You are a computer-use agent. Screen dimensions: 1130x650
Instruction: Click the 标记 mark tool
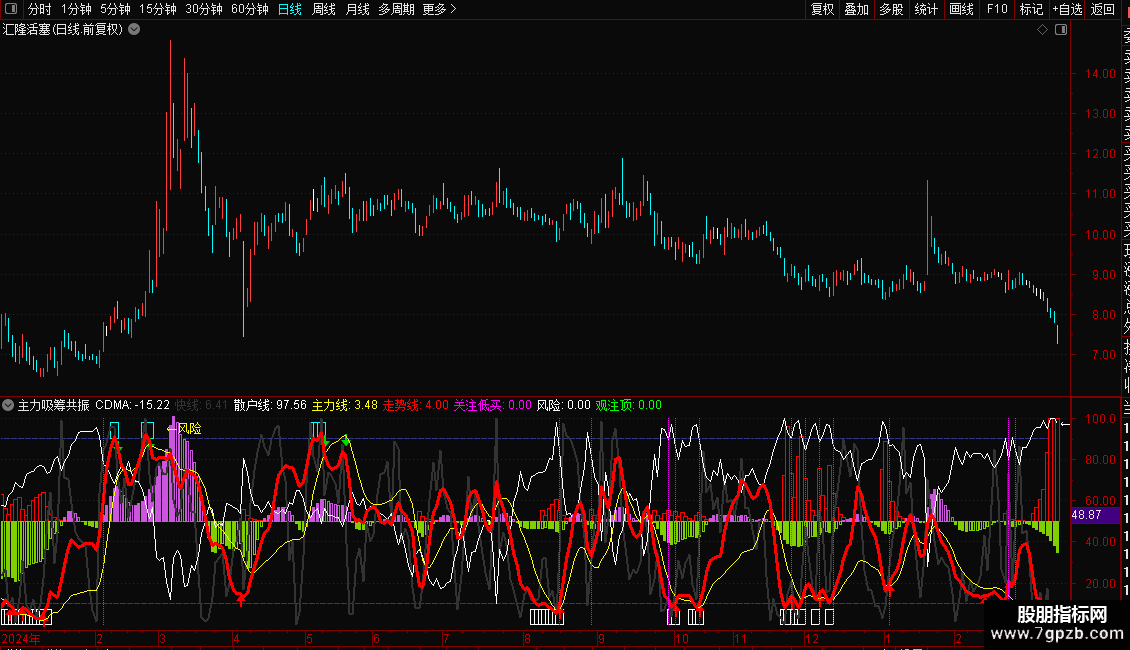pyautogui.click(x=1031, y=9)
